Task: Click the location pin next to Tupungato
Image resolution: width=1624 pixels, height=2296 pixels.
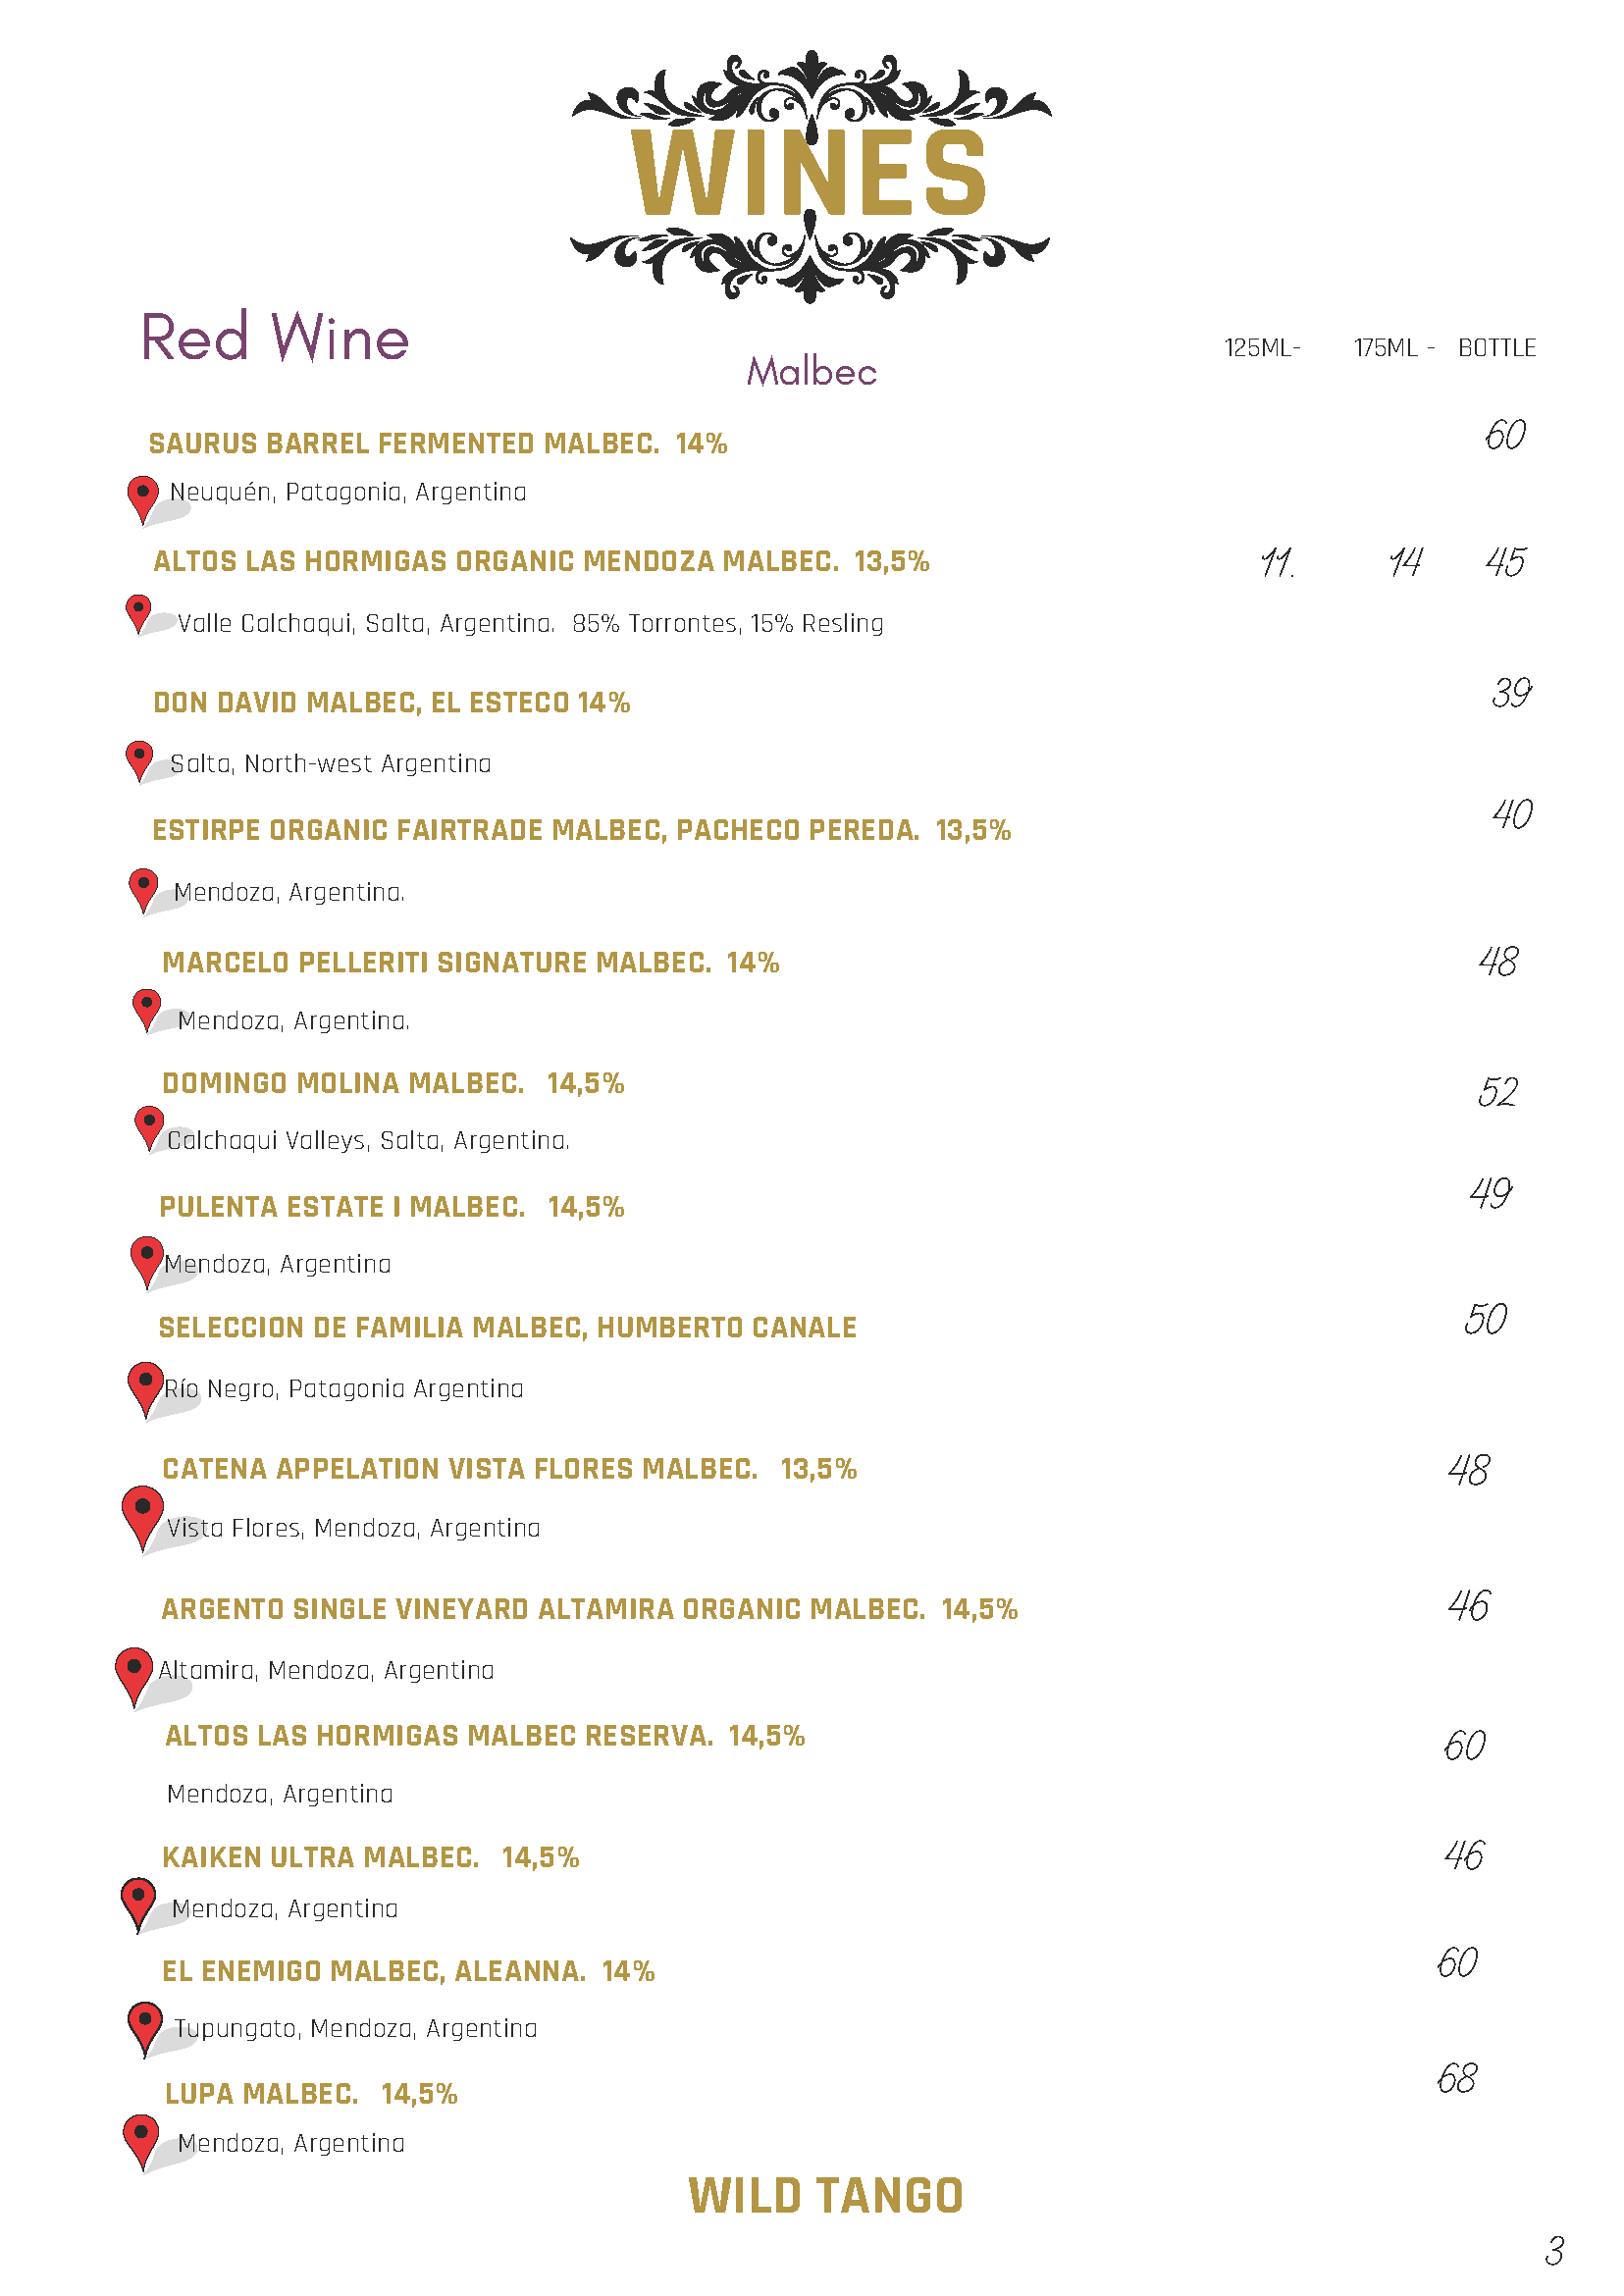Action: 145,2024
